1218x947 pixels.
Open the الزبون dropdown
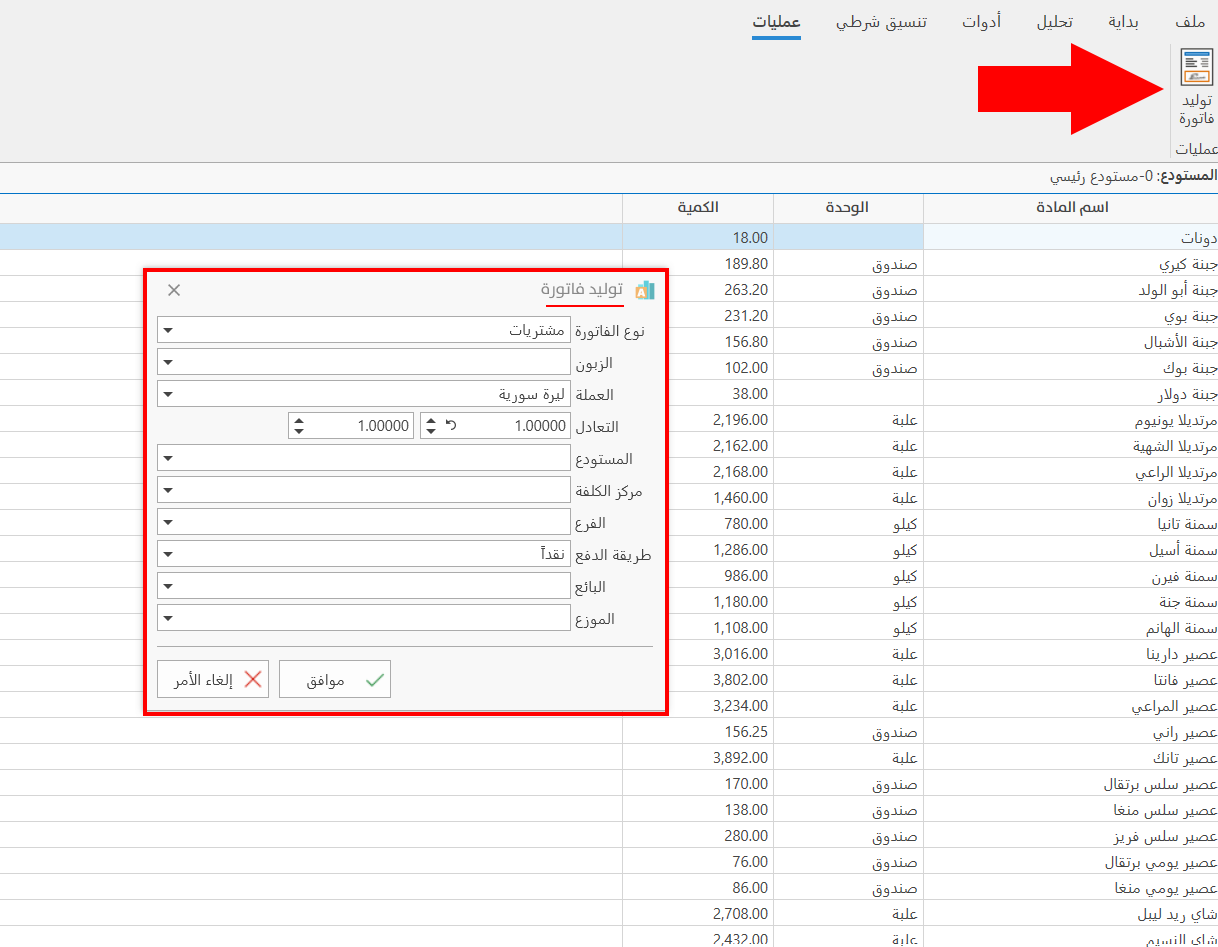click(170, 362)
